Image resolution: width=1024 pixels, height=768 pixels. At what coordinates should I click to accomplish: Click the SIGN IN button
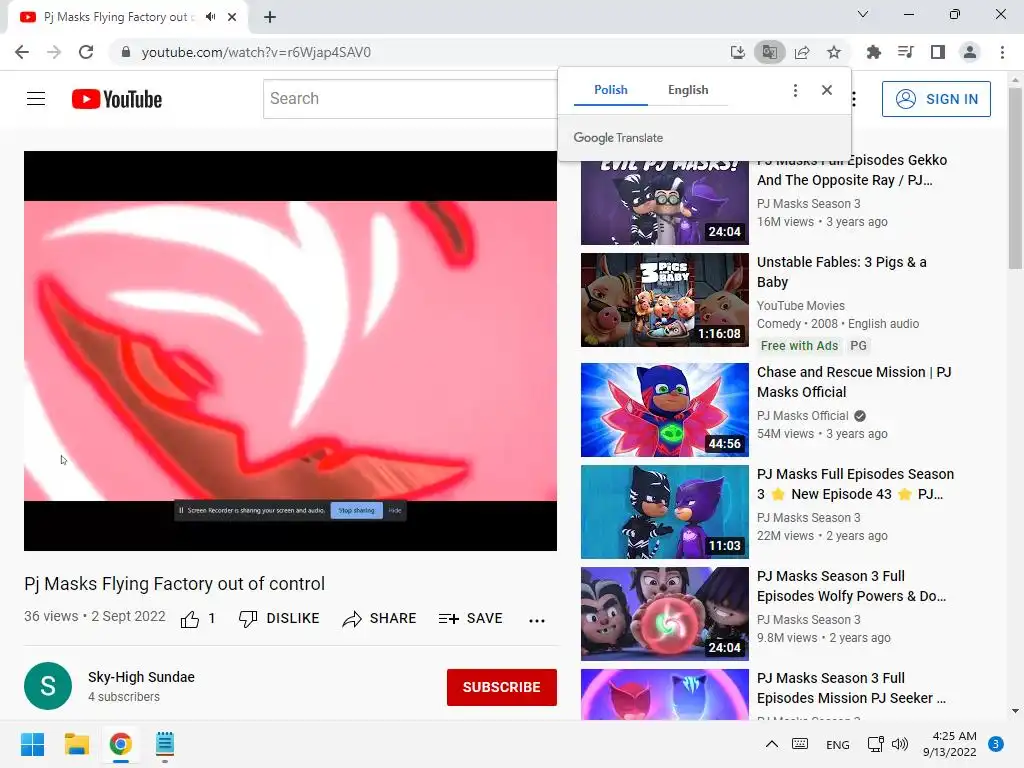click(x=936, y=99)
